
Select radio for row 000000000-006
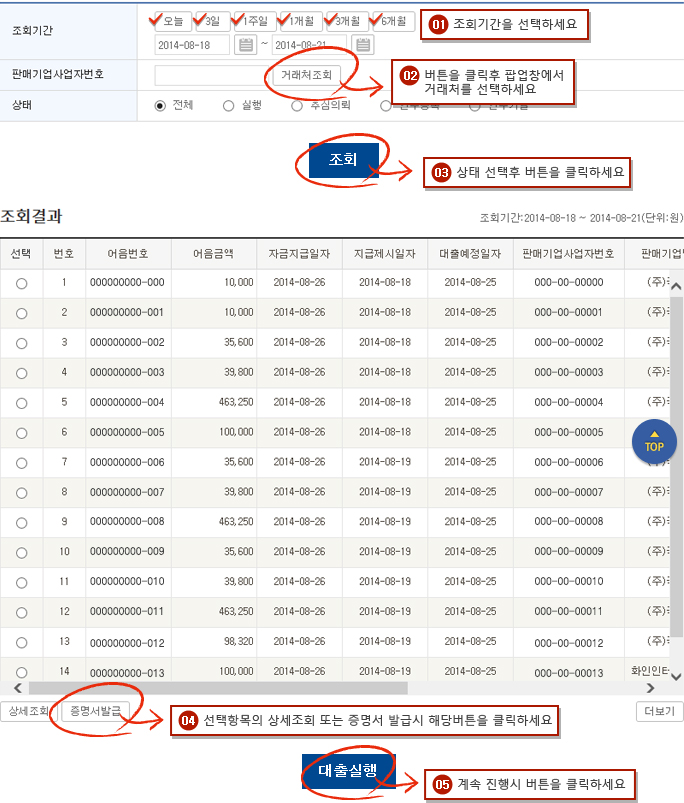[22, 463]
